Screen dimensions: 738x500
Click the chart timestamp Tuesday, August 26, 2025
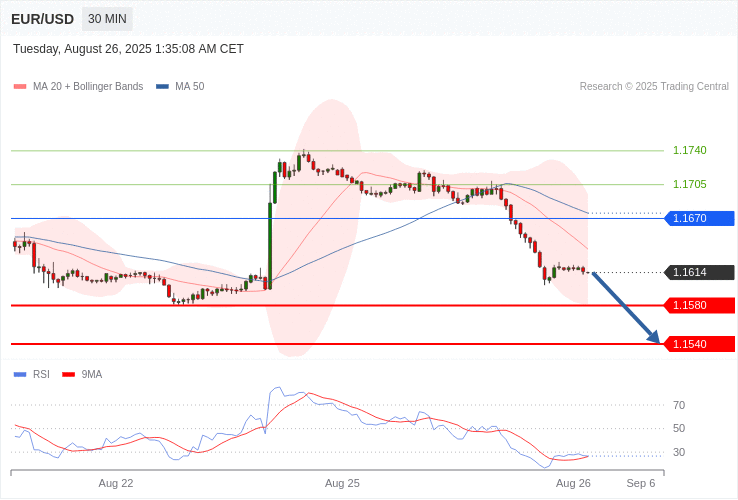click(x=128, y=49)
